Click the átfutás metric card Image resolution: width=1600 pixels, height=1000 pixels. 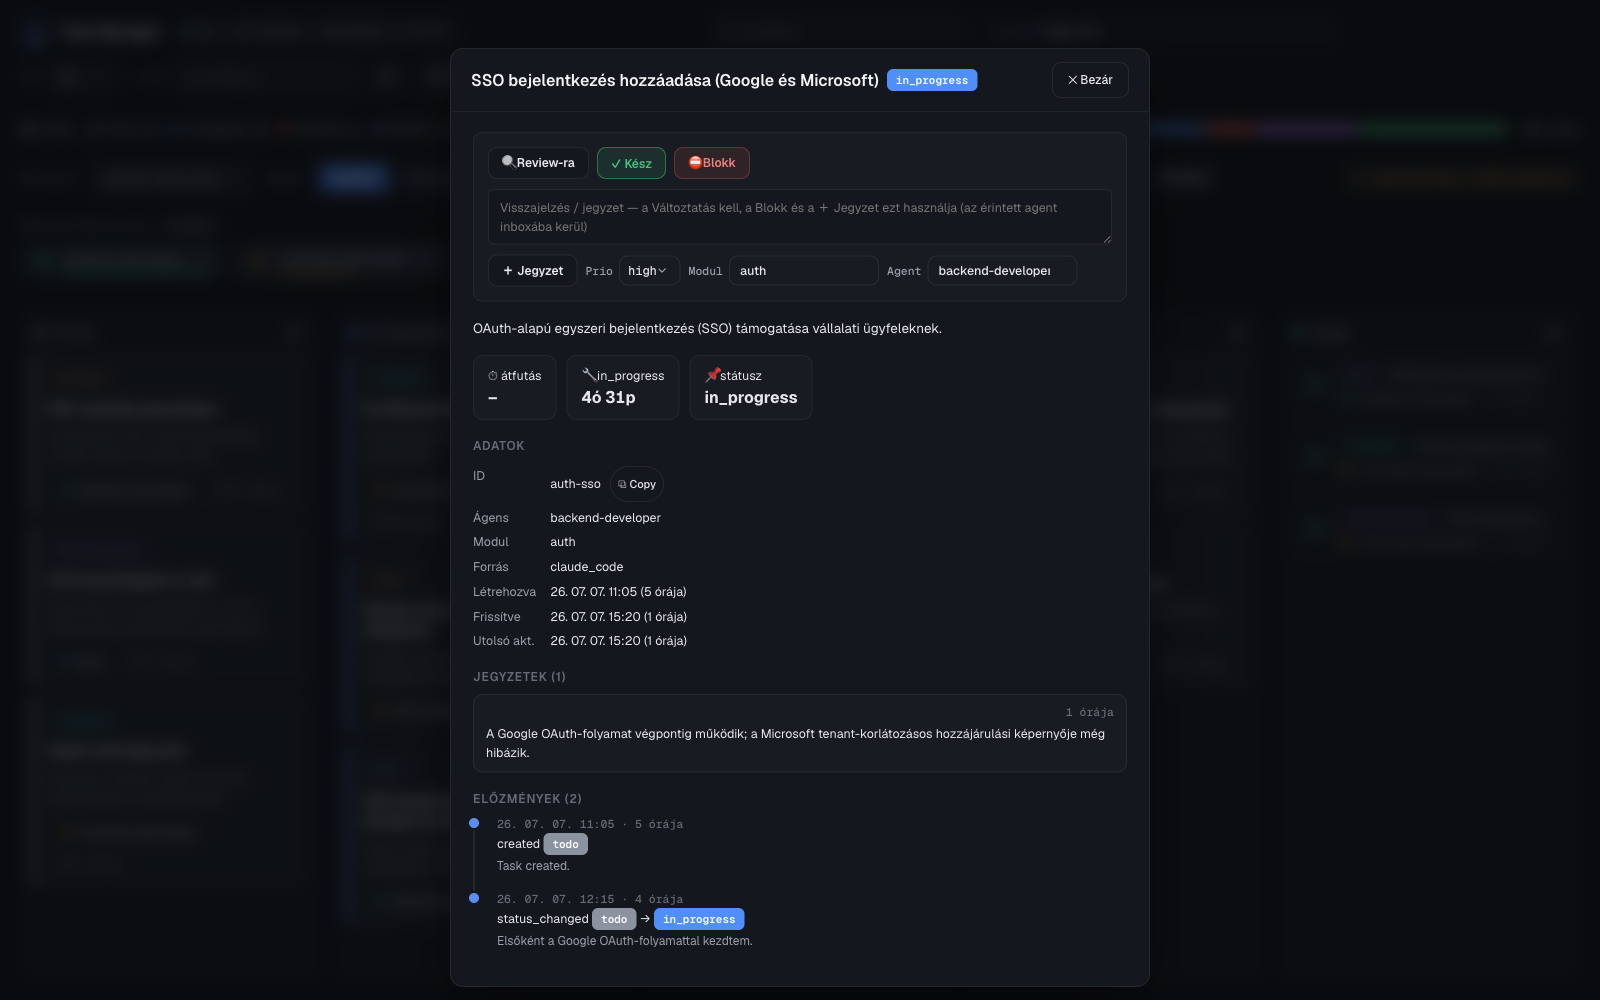point(514,387)
